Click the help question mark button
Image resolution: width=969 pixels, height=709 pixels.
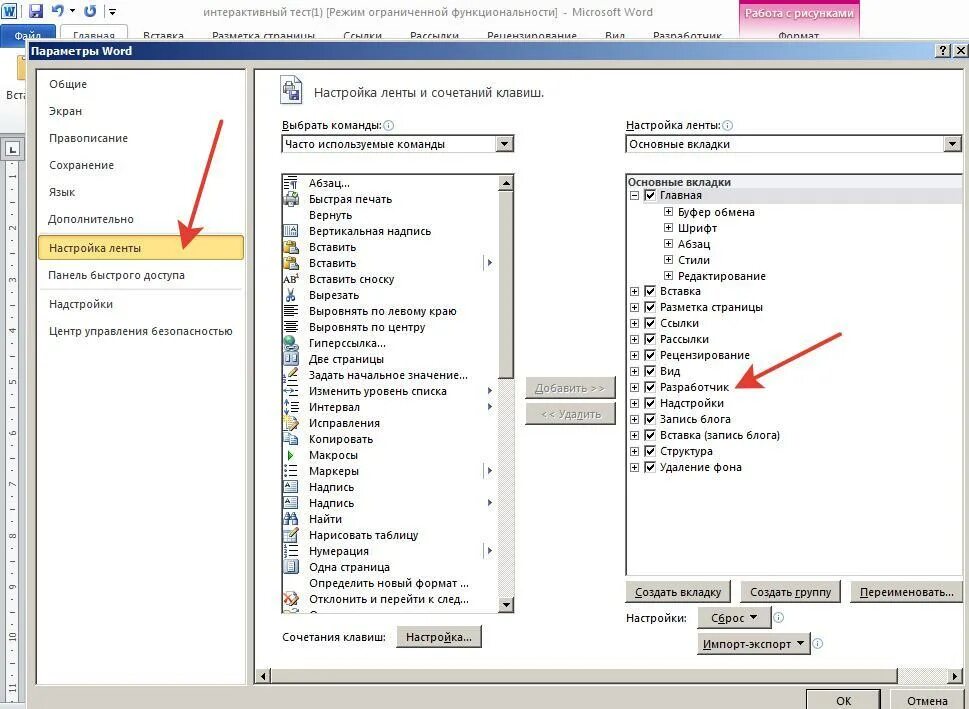942,51
